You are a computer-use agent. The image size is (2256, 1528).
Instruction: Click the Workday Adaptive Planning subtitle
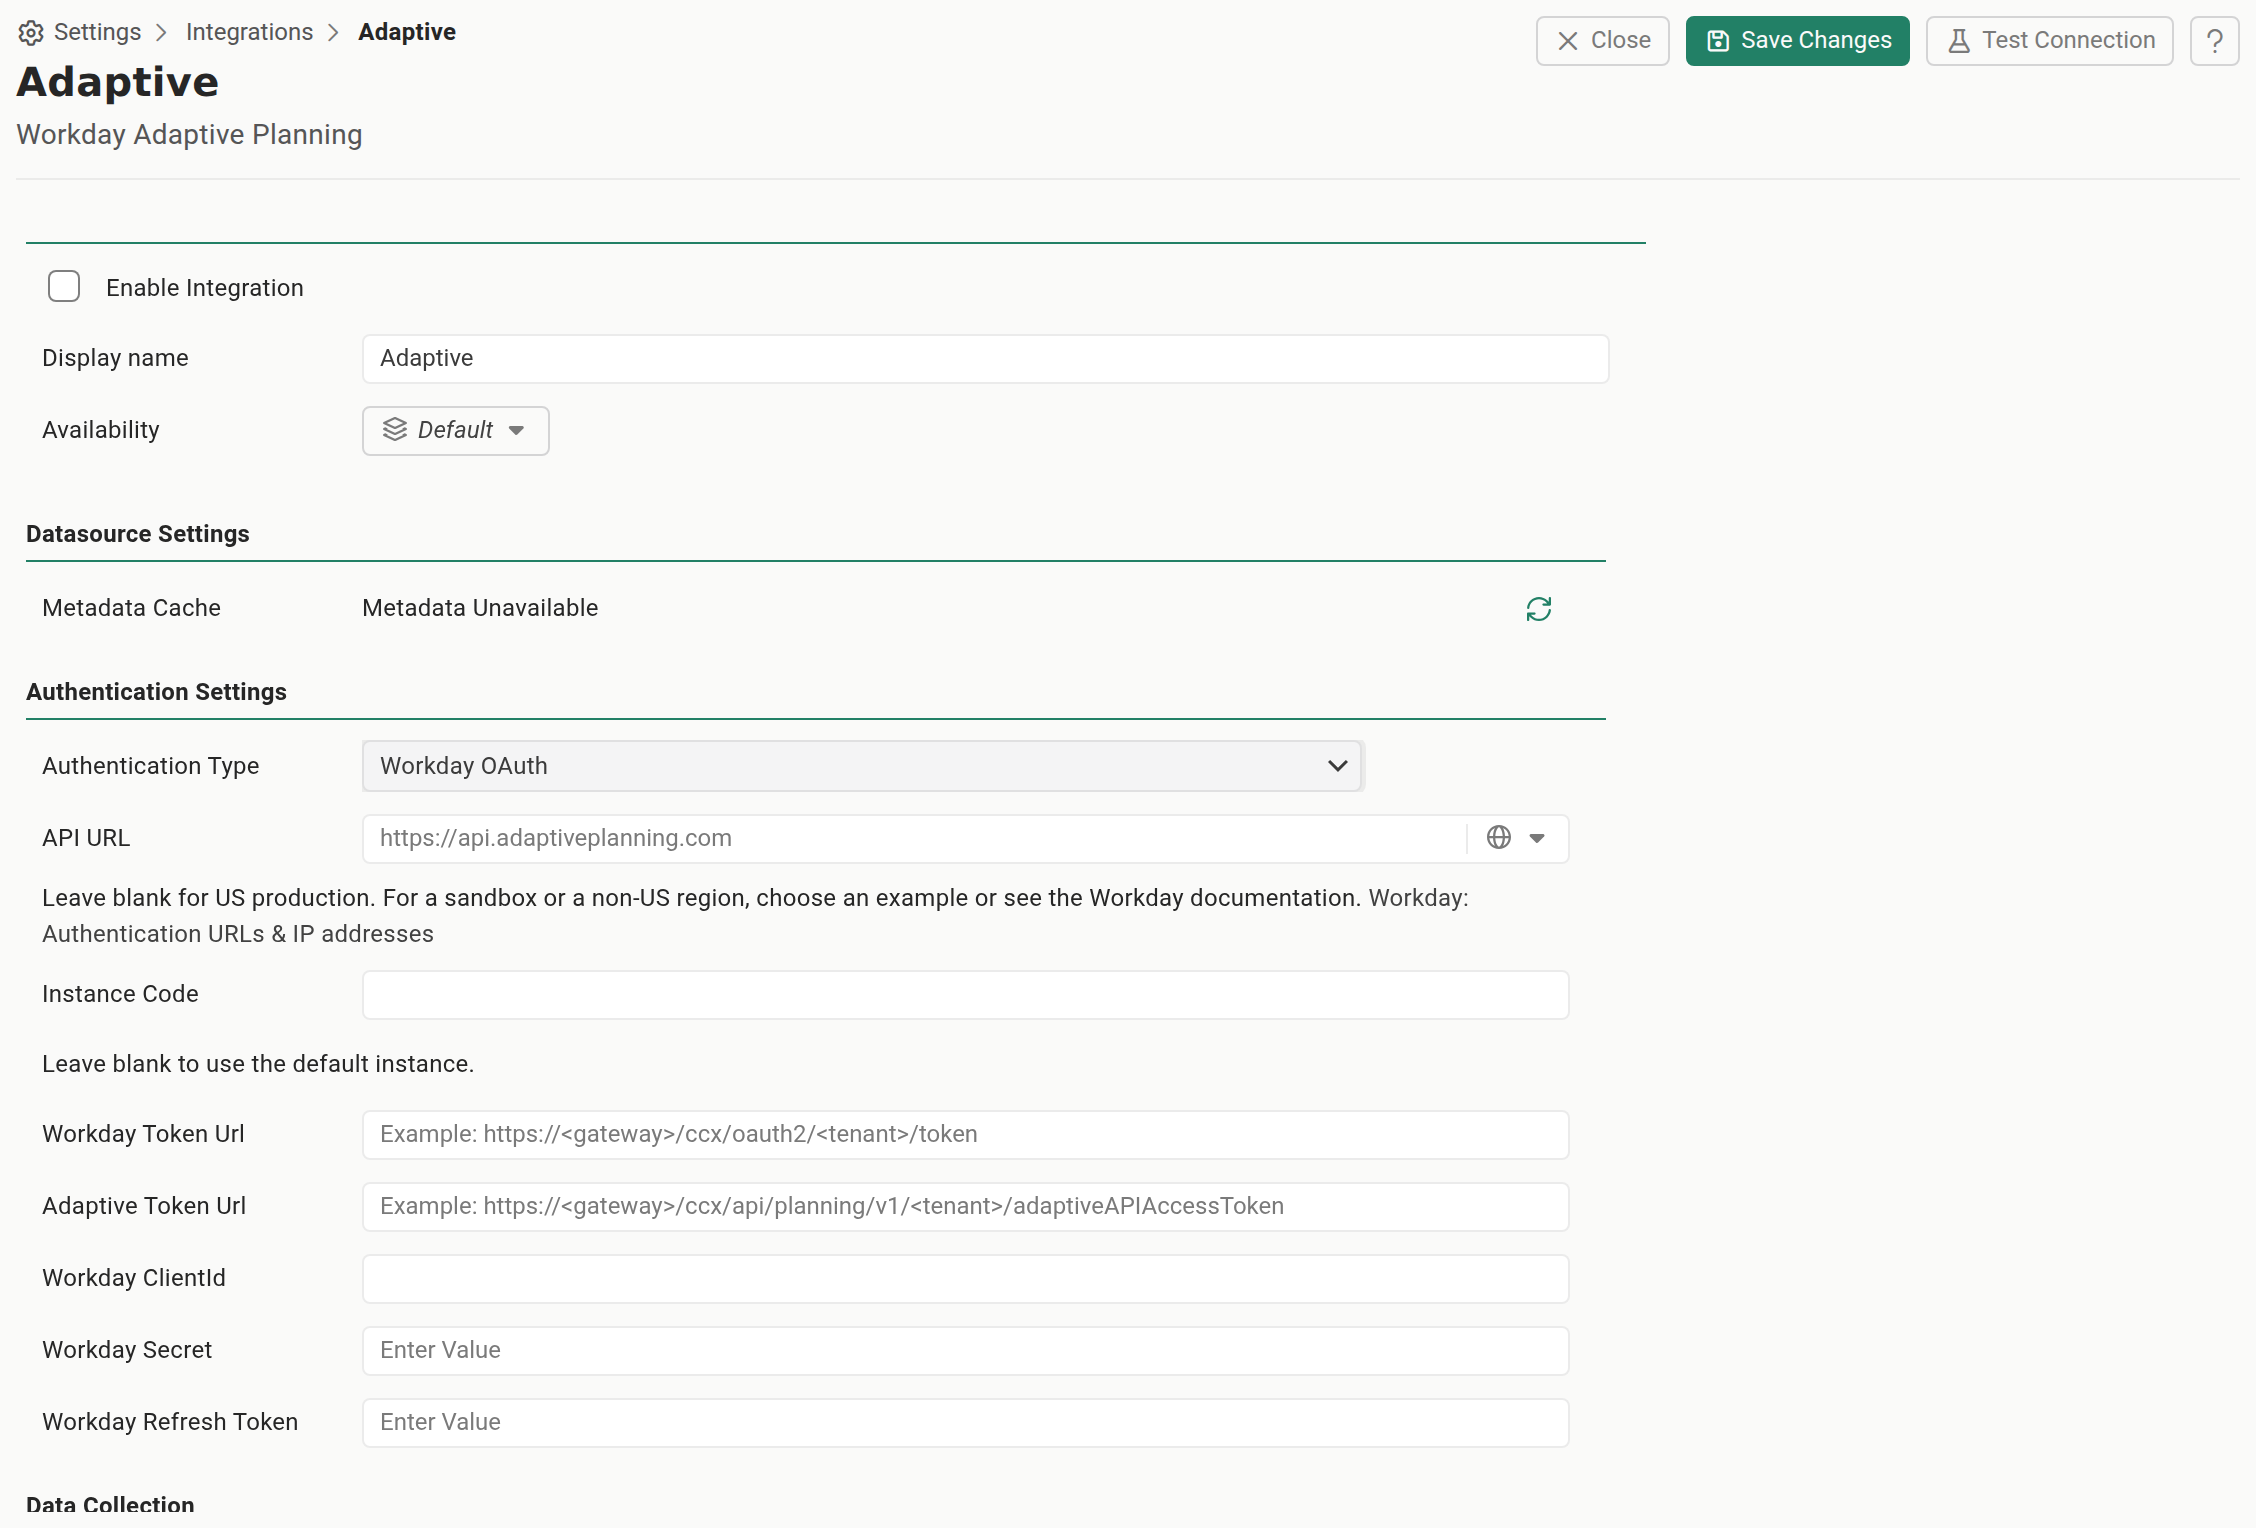[x=189, y=135]
